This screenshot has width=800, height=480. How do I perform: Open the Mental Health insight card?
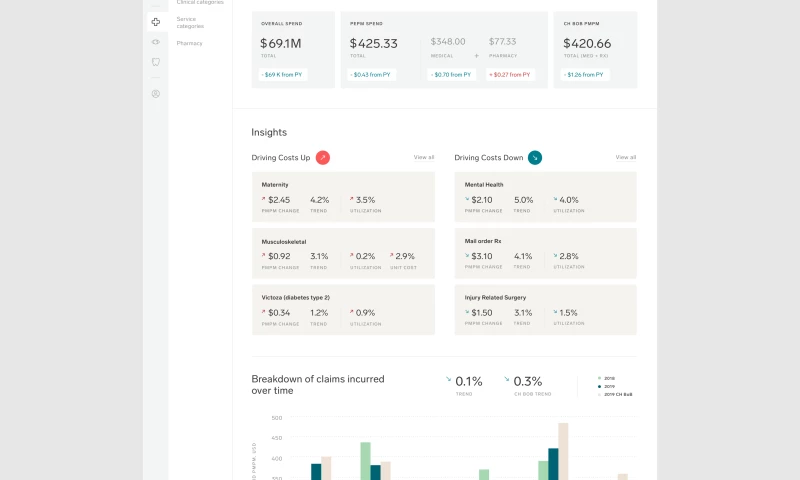pyautogui.click(x=545, y=197)
